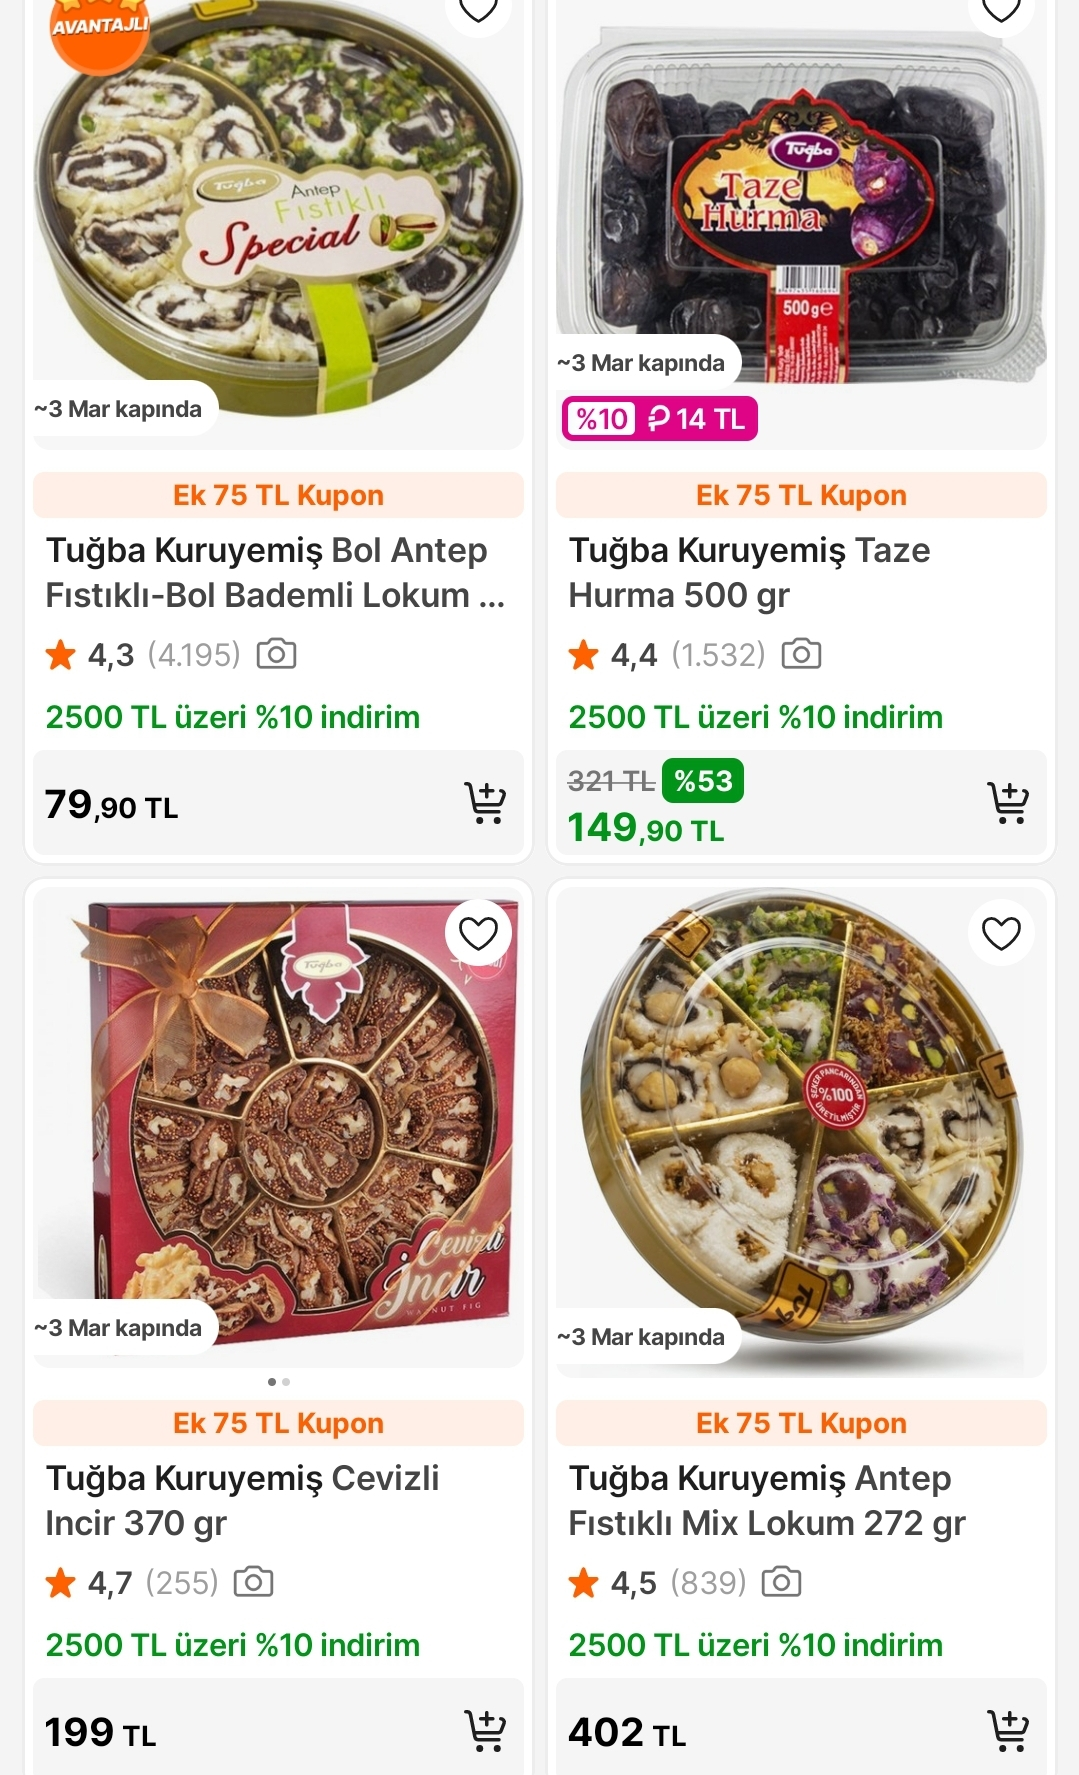This screenshot has height=1775, width=1079.
Task: Toggle favorite heart on Special Lokum tin
Action: point(478,10)
